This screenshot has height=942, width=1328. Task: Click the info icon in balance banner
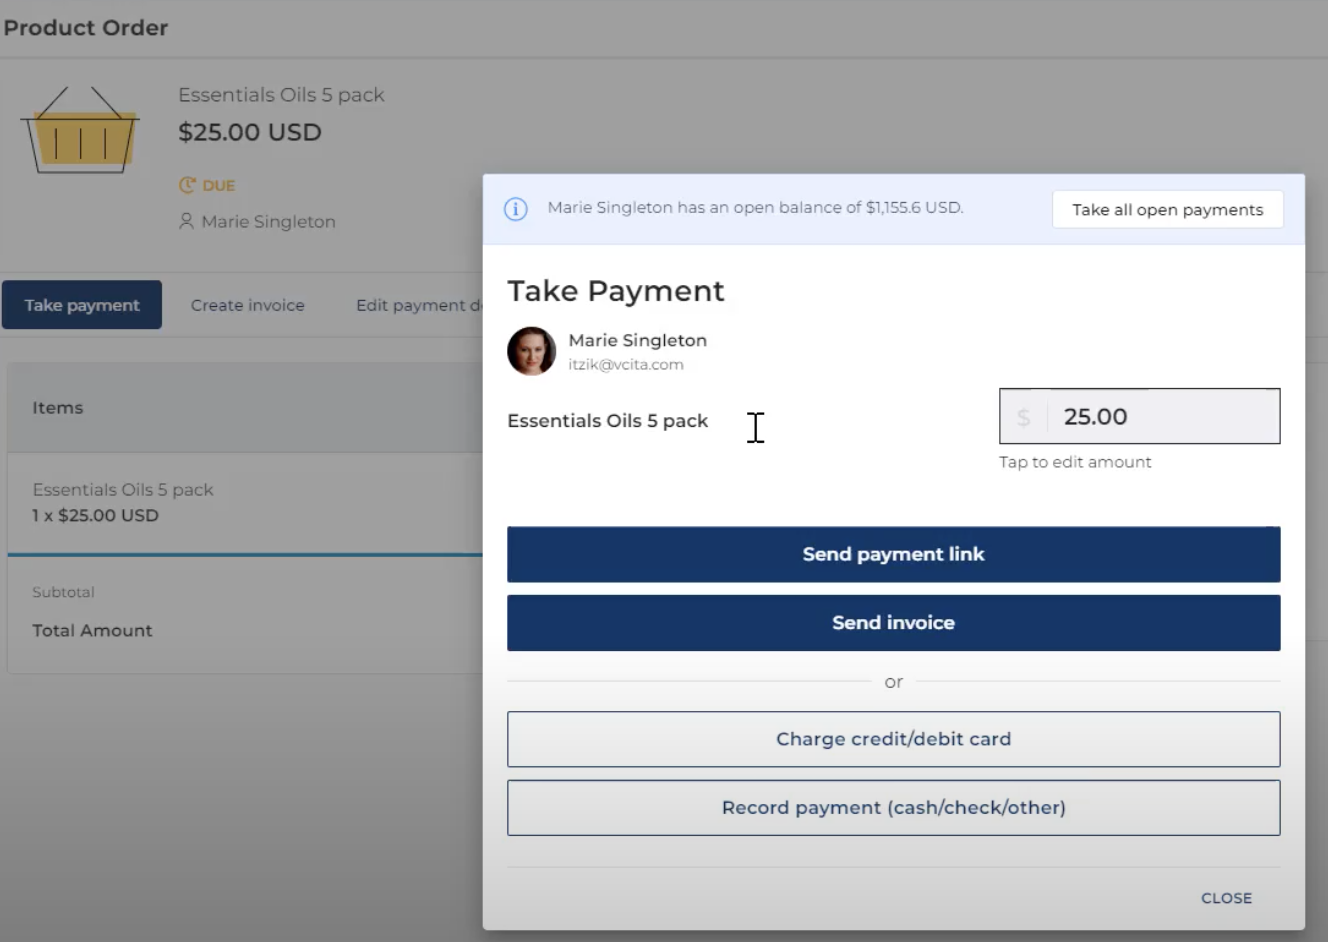[x=515, y=209]
